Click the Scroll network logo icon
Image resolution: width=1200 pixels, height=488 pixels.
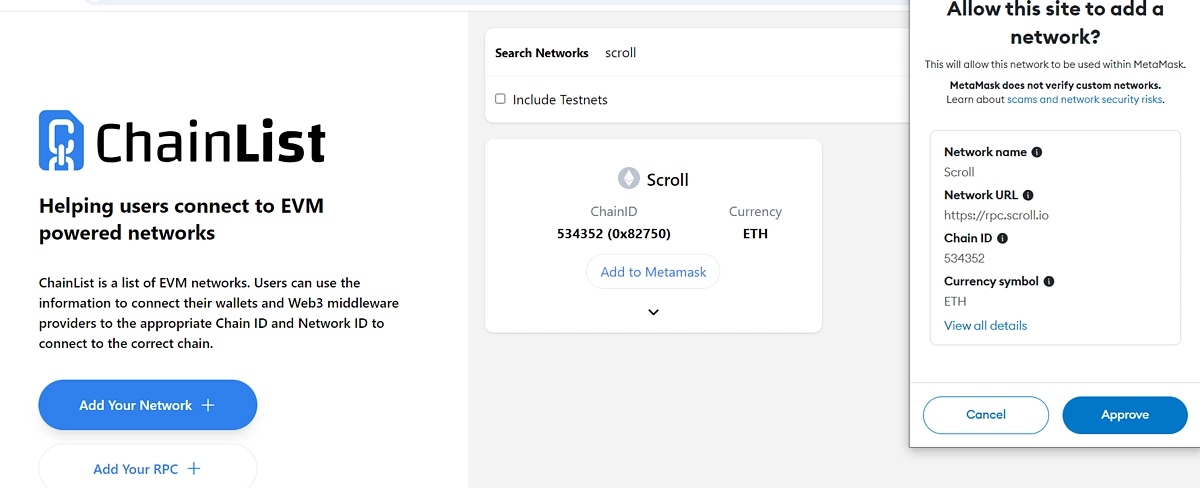point(628,179)
